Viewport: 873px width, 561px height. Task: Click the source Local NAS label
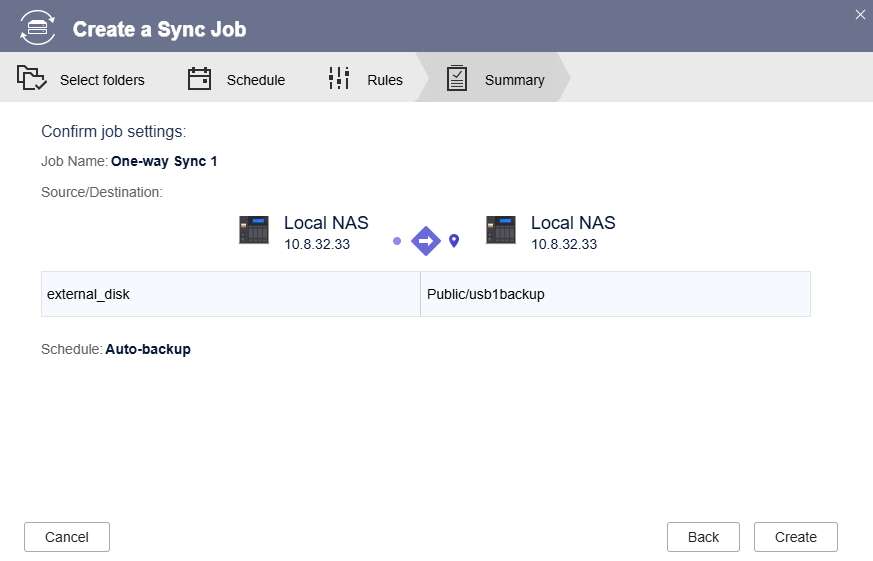[x=326, y=223]
